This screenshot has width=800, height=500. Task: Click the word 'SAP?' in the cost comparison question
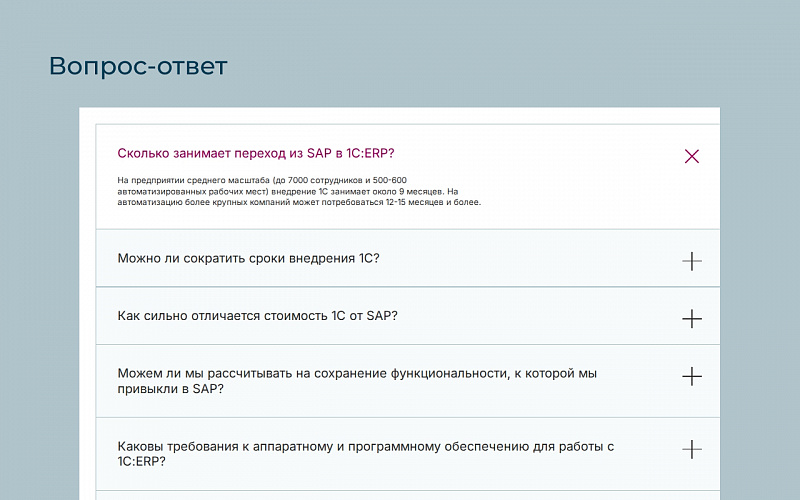click(x=382, y=316)
